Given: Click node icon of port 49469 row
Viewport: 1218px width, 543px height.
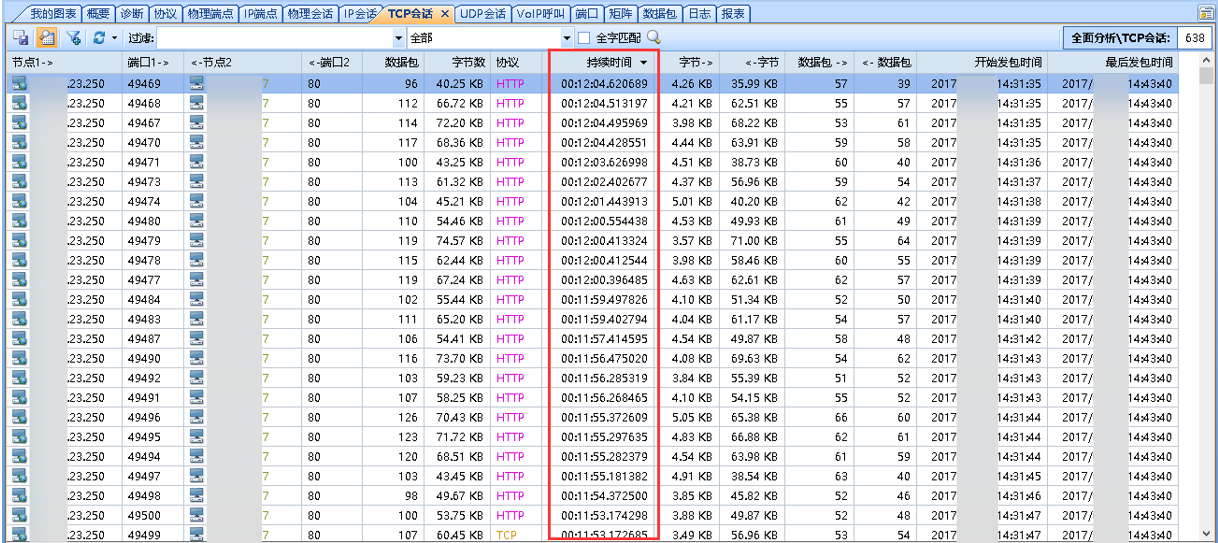Looking at the screenshot, I should tap(19, 84).
